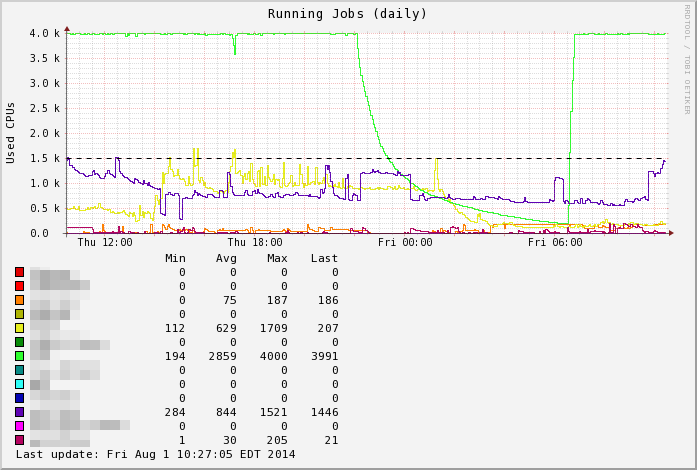
Task: Click the Max value '1521'
Action: 274,412
